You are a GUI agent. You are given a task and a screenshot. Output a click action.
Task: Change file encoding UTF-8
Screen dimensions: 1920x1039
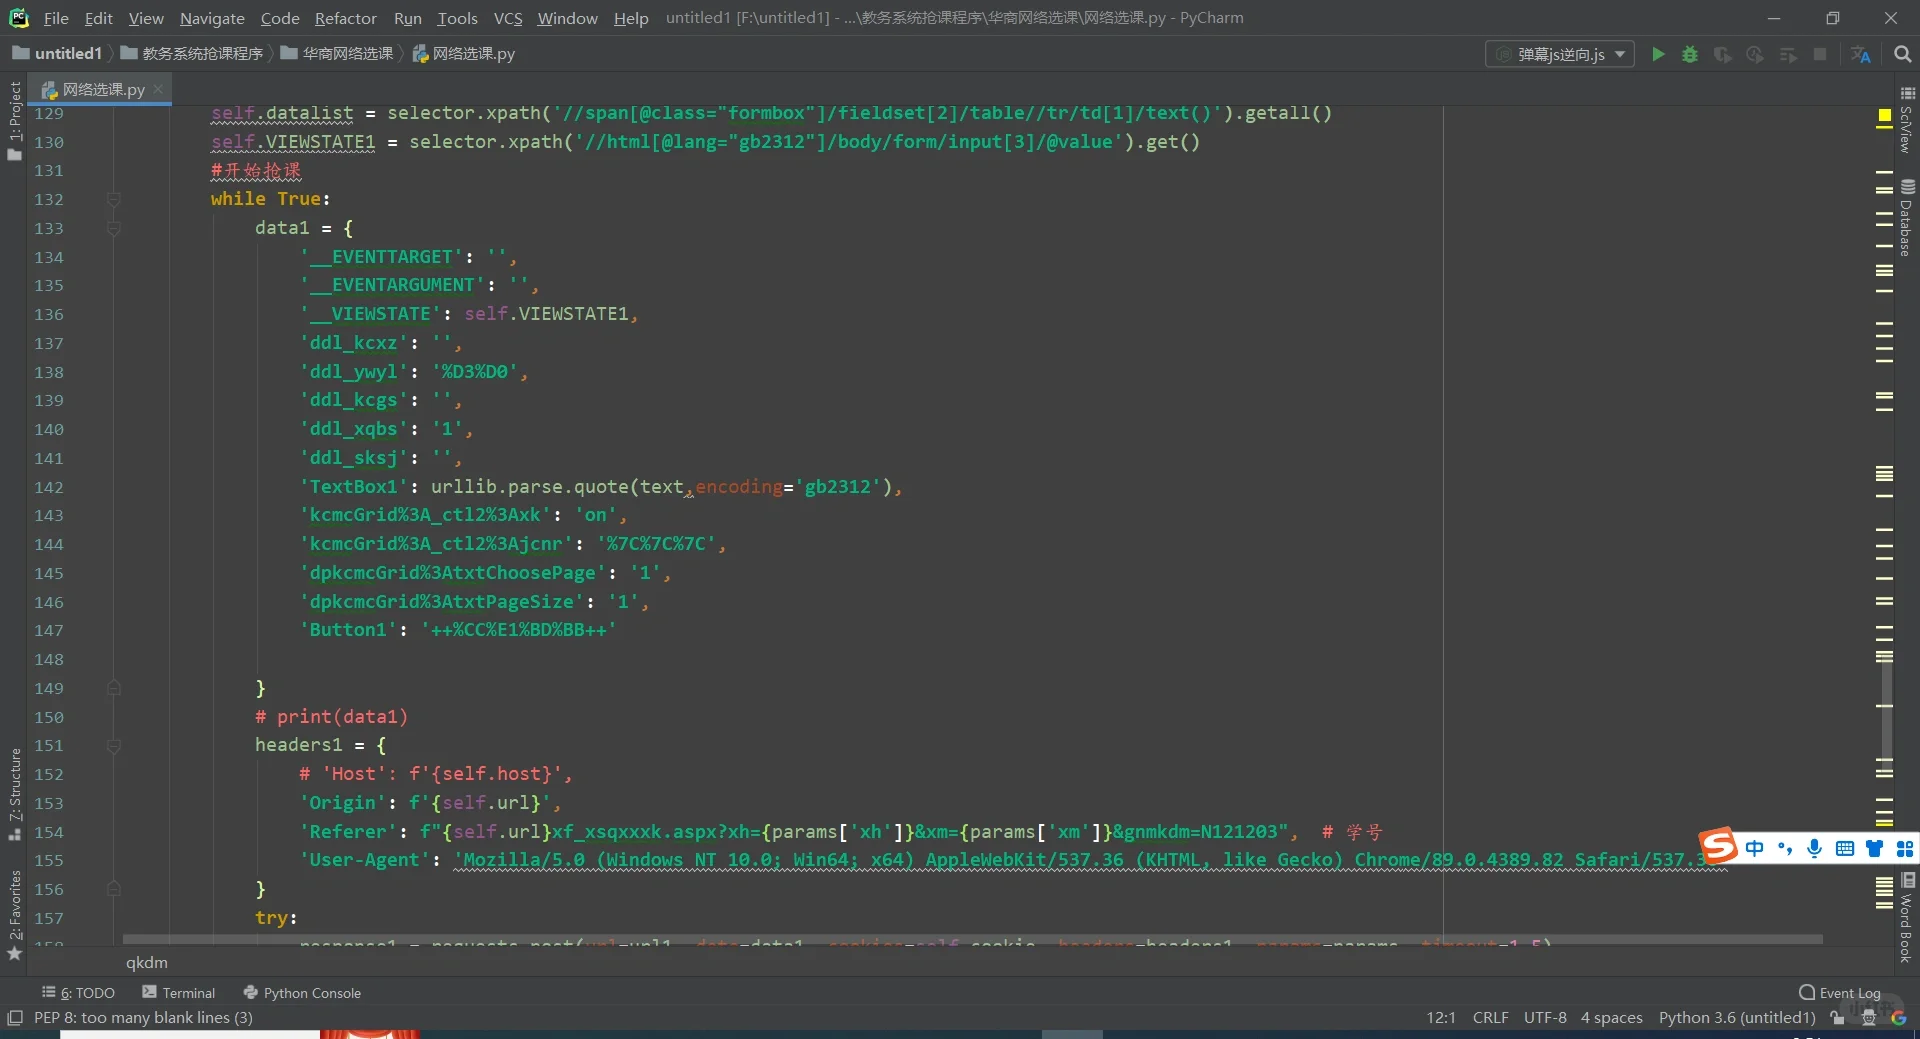coord(1545,1018)
